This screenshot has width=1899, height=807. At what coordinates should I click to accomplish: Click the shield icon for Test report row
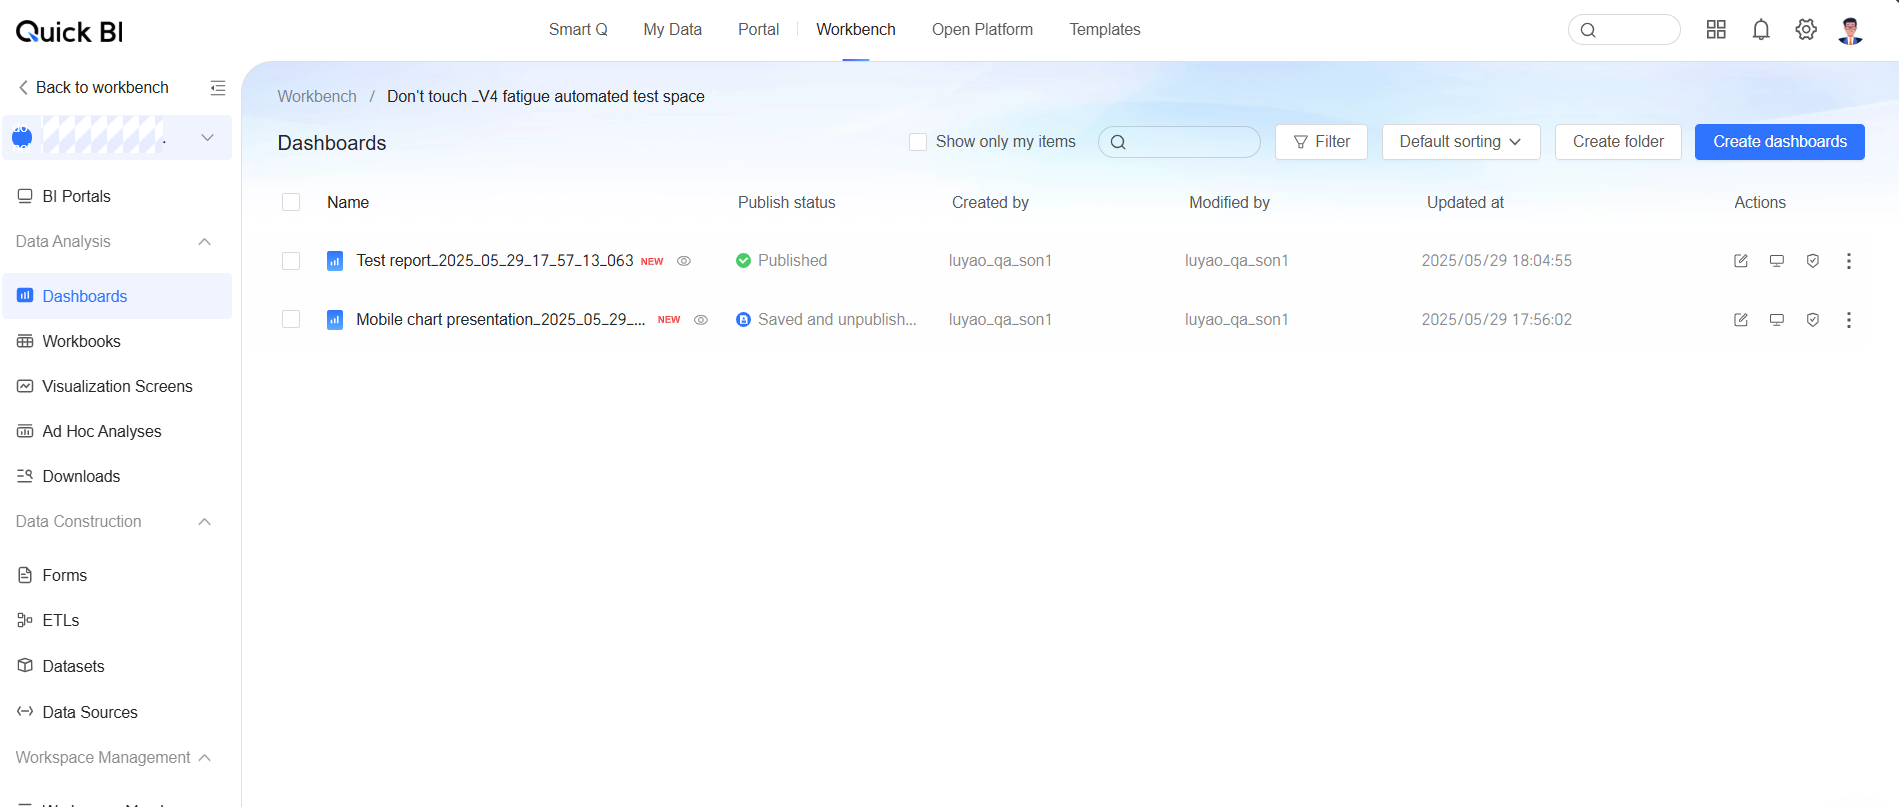[1813, 261]
